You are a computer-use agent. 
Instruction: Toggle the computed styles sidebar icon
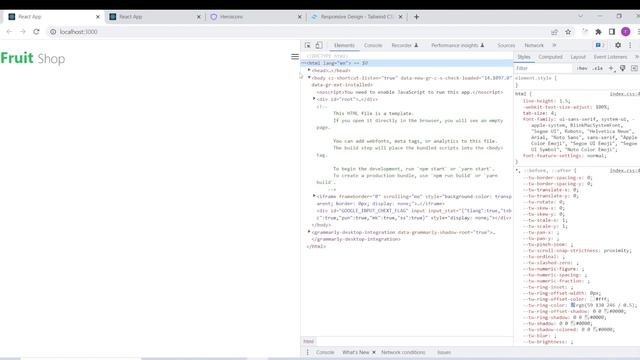click(x=634, y=68)
